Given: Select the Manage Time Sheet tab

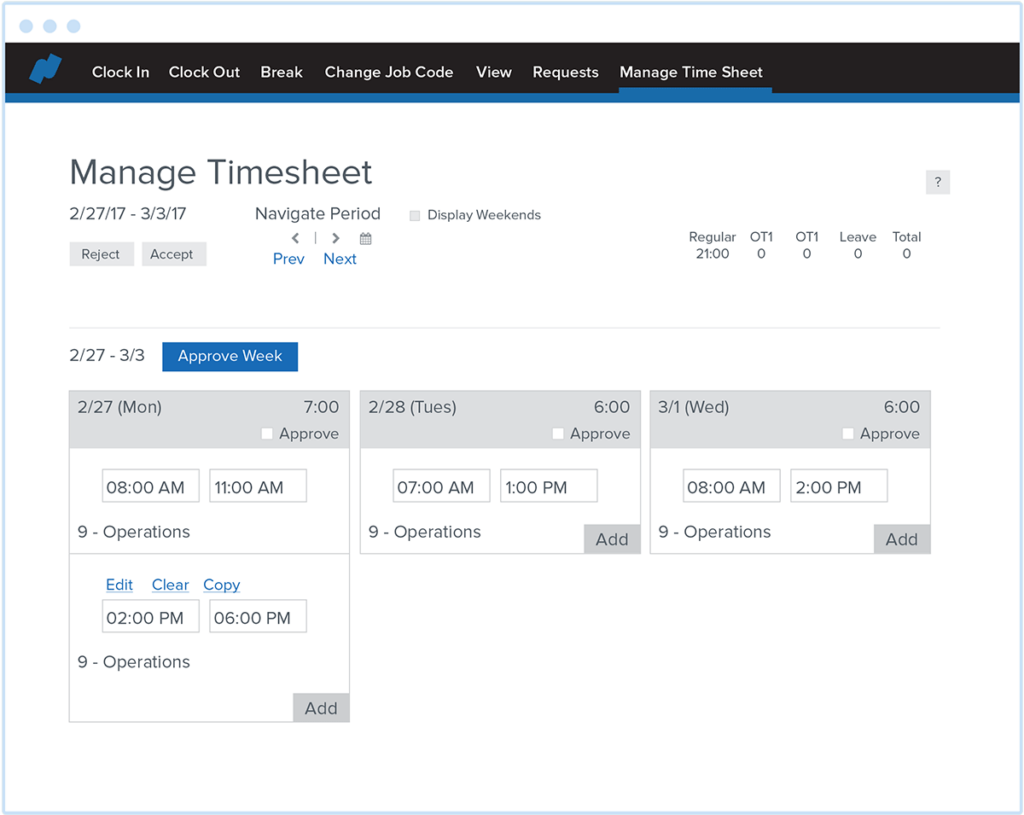Looking at the screenshot, I should [691, 72].
